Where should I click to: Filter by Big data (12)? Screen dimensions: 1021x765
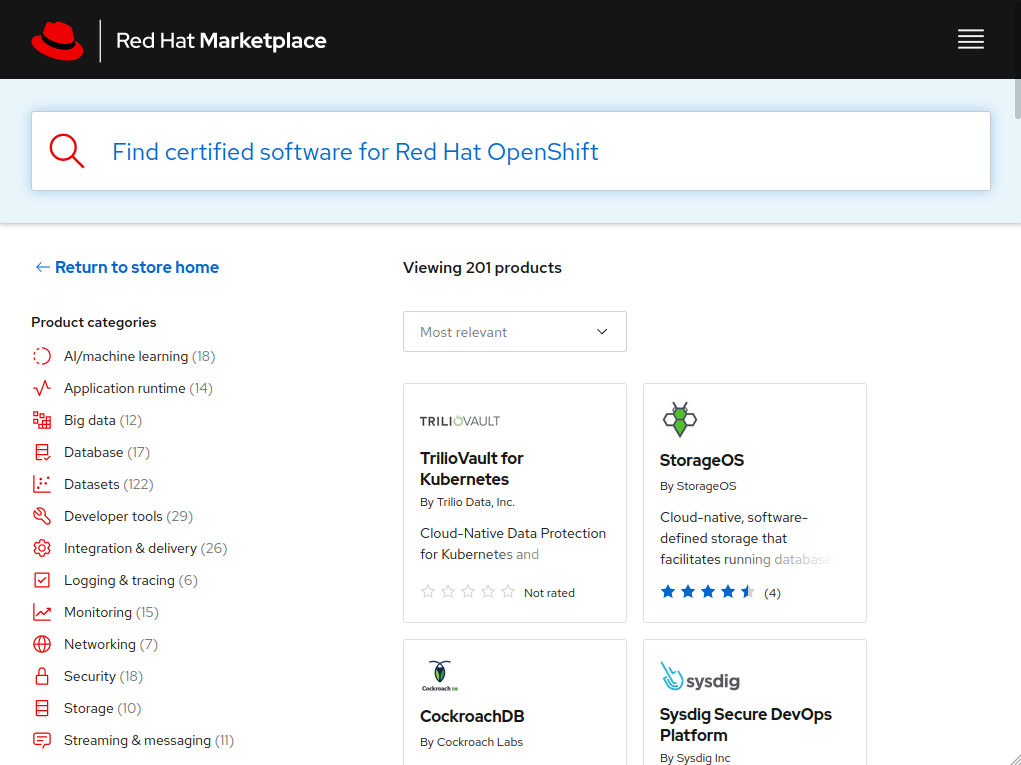pos(103,420)
